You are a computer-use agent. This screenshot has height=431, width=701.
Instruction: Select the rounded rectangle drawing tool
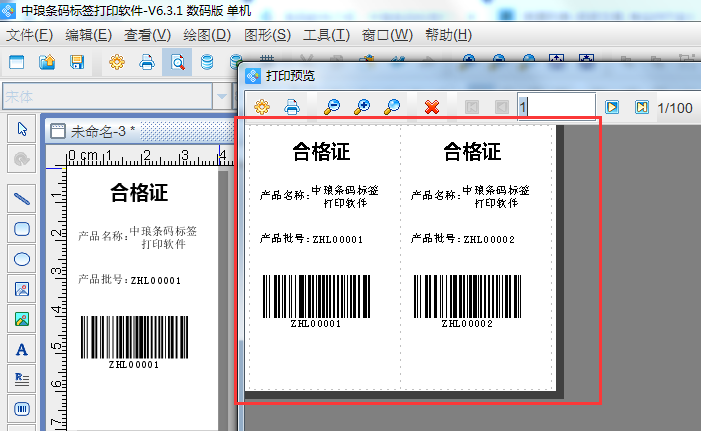tap(22, 228)
